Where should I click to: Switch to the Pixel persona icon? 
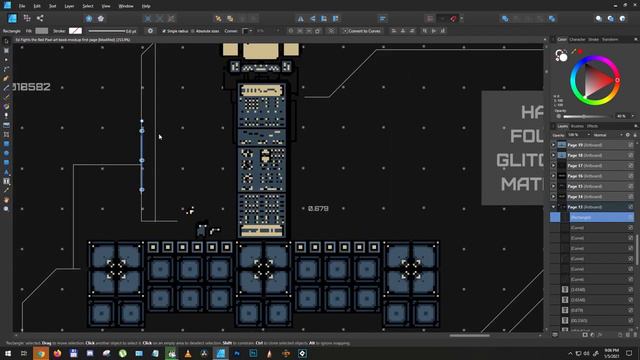tap(27, 18)
